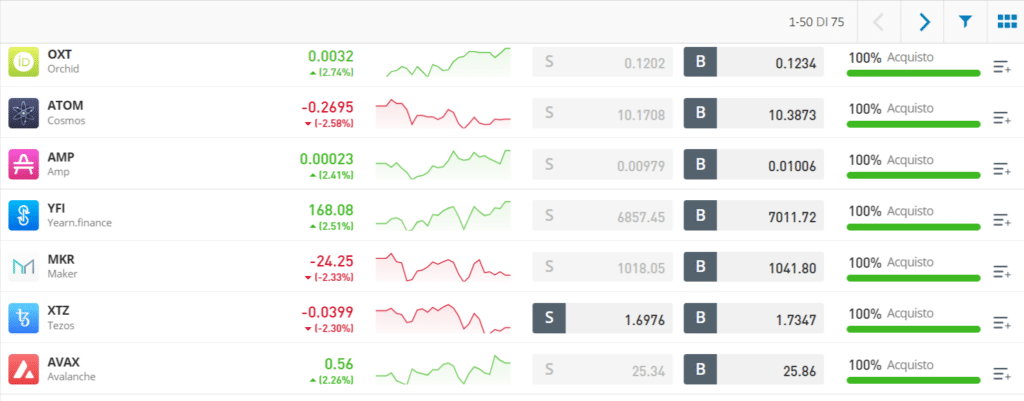The height and width of the screenshot is (401, 1024).
Task: Click MKR price change -24.25
Action: [x=332, y=261]
